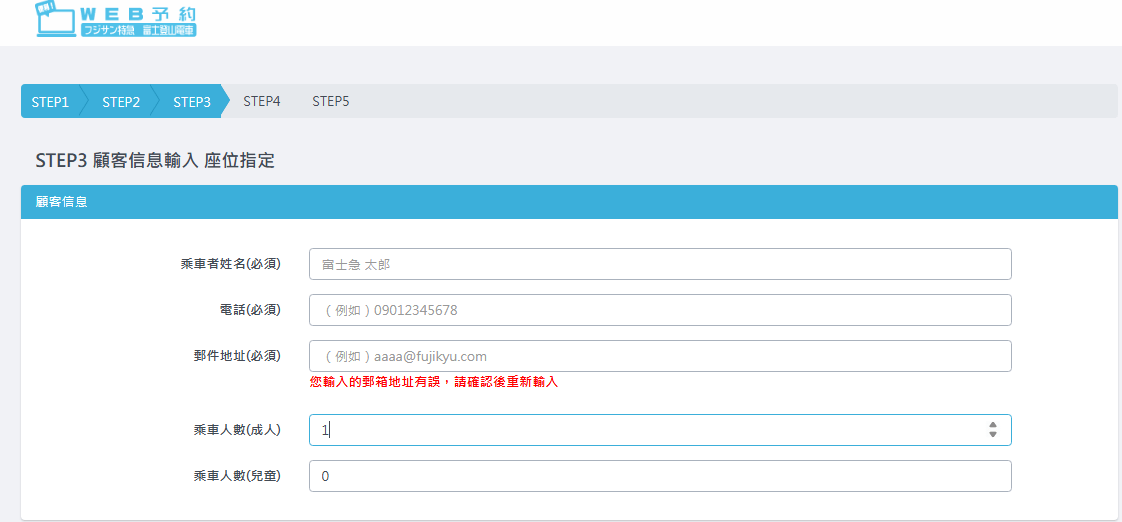Click the 乘車者姓名(必須) label

230,264
